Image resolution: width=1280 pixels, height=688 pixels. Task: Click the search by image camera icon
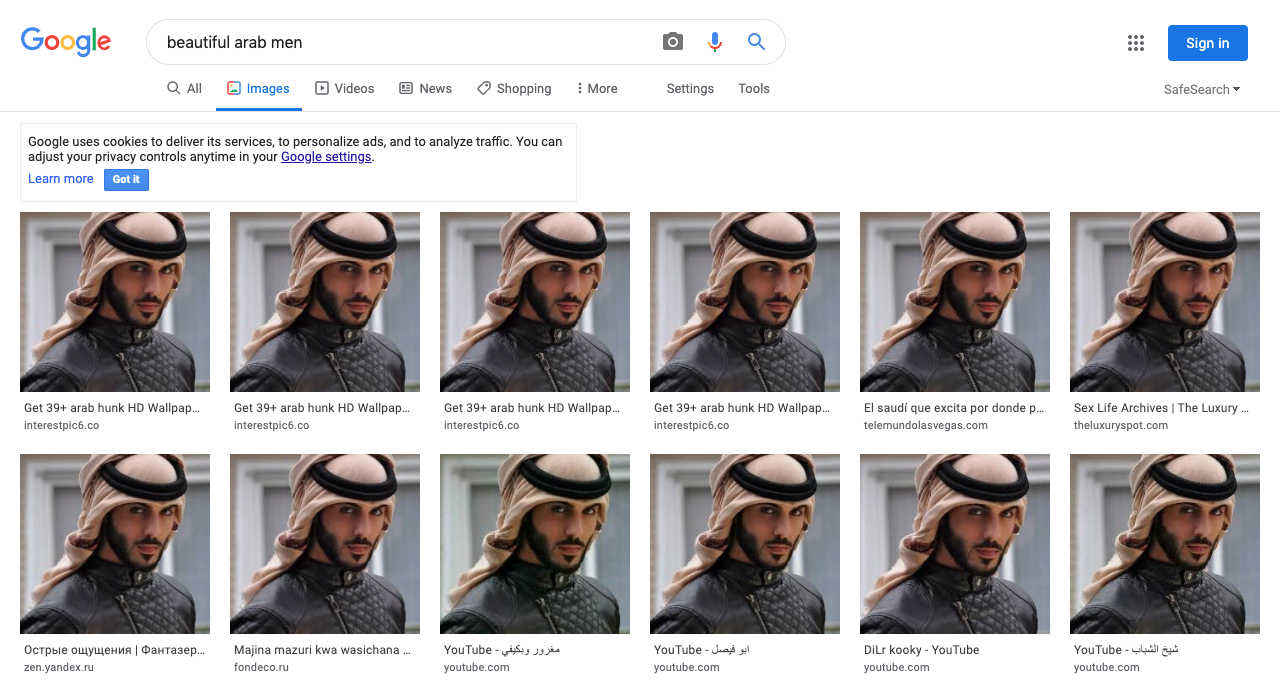click(673, 42)
